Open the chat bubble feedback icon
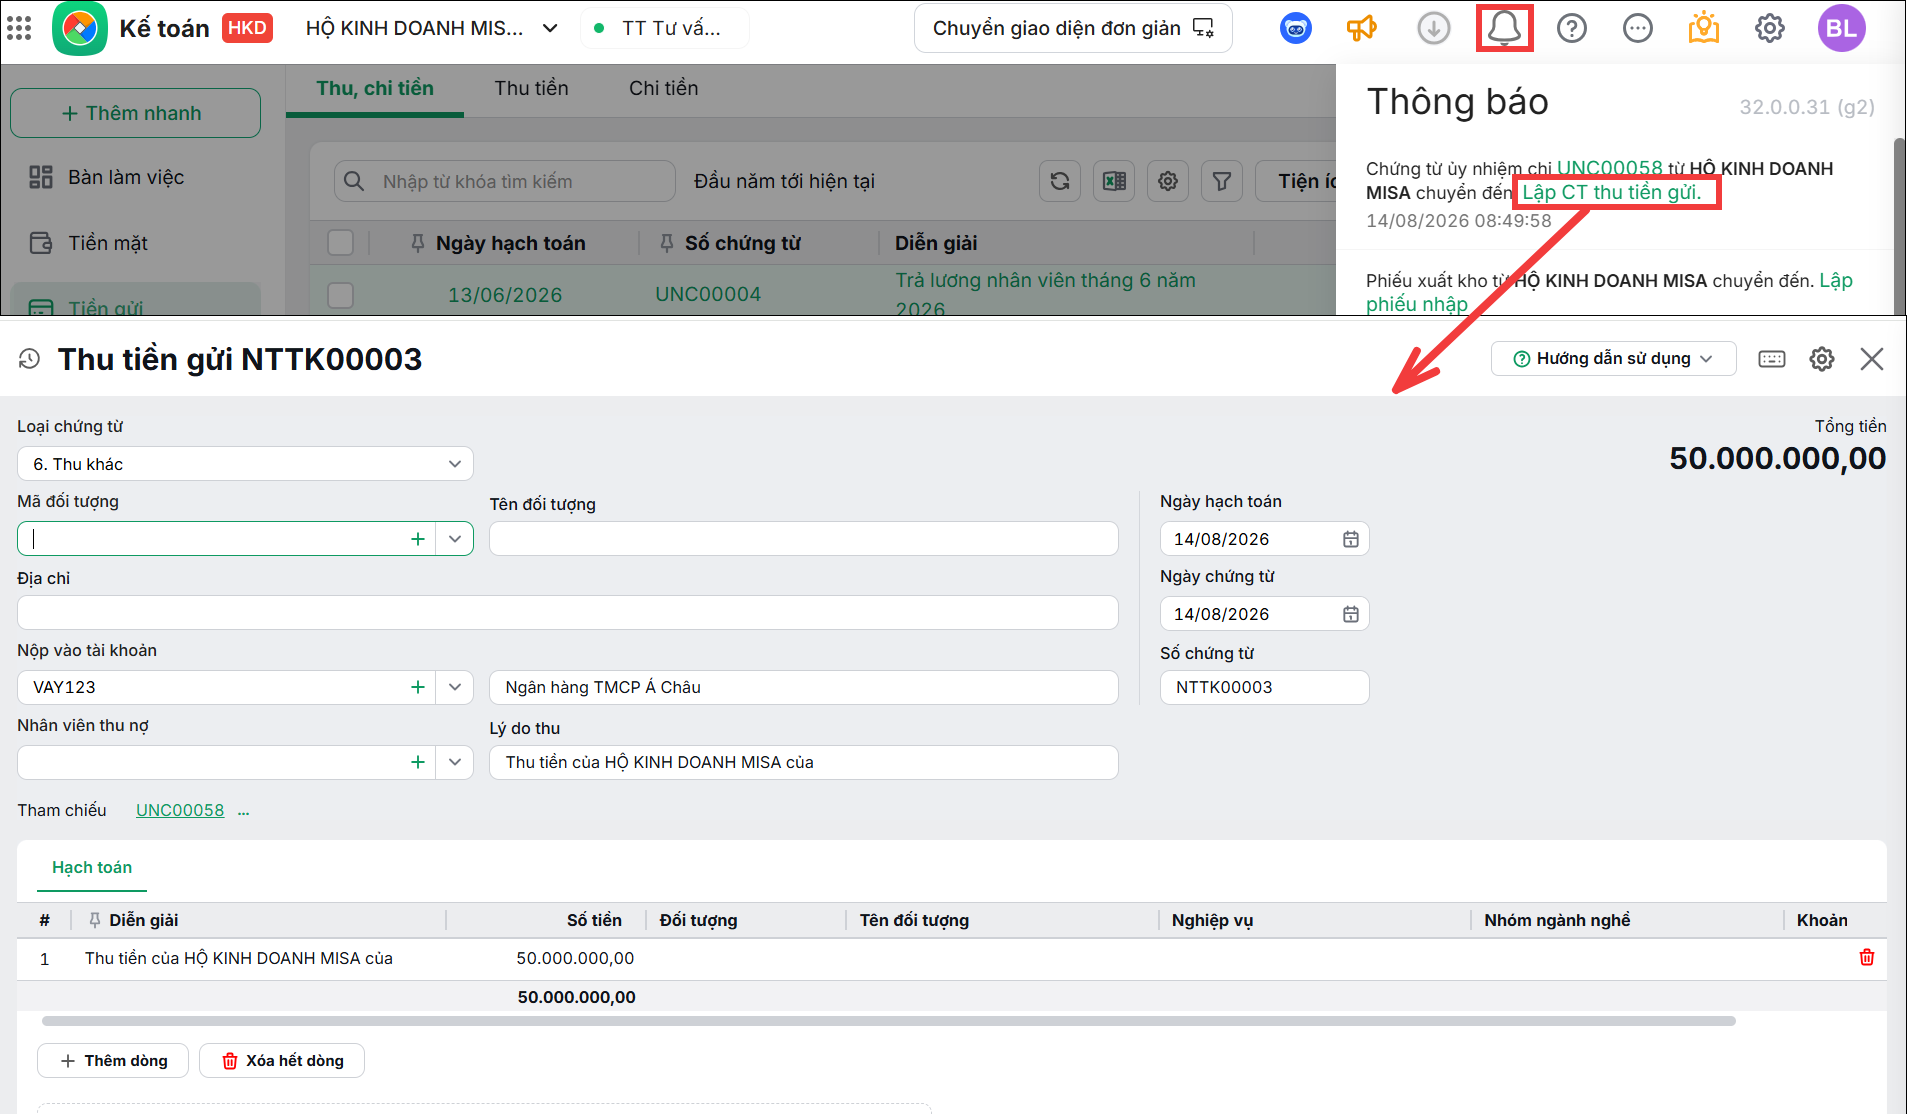This screenshot has width=1911, height=1114. [x=1638, y=28]
